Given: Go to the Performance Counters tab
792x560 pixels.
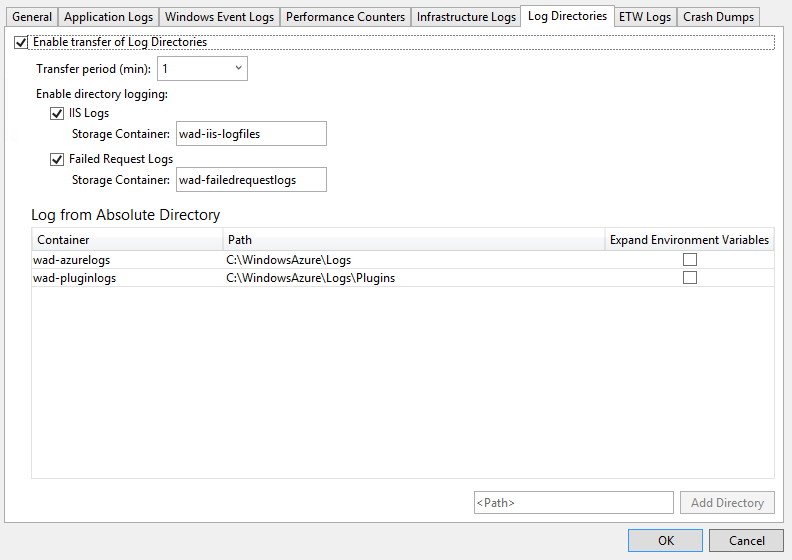Looking at the screenshot, I should [x=345, y=17].
